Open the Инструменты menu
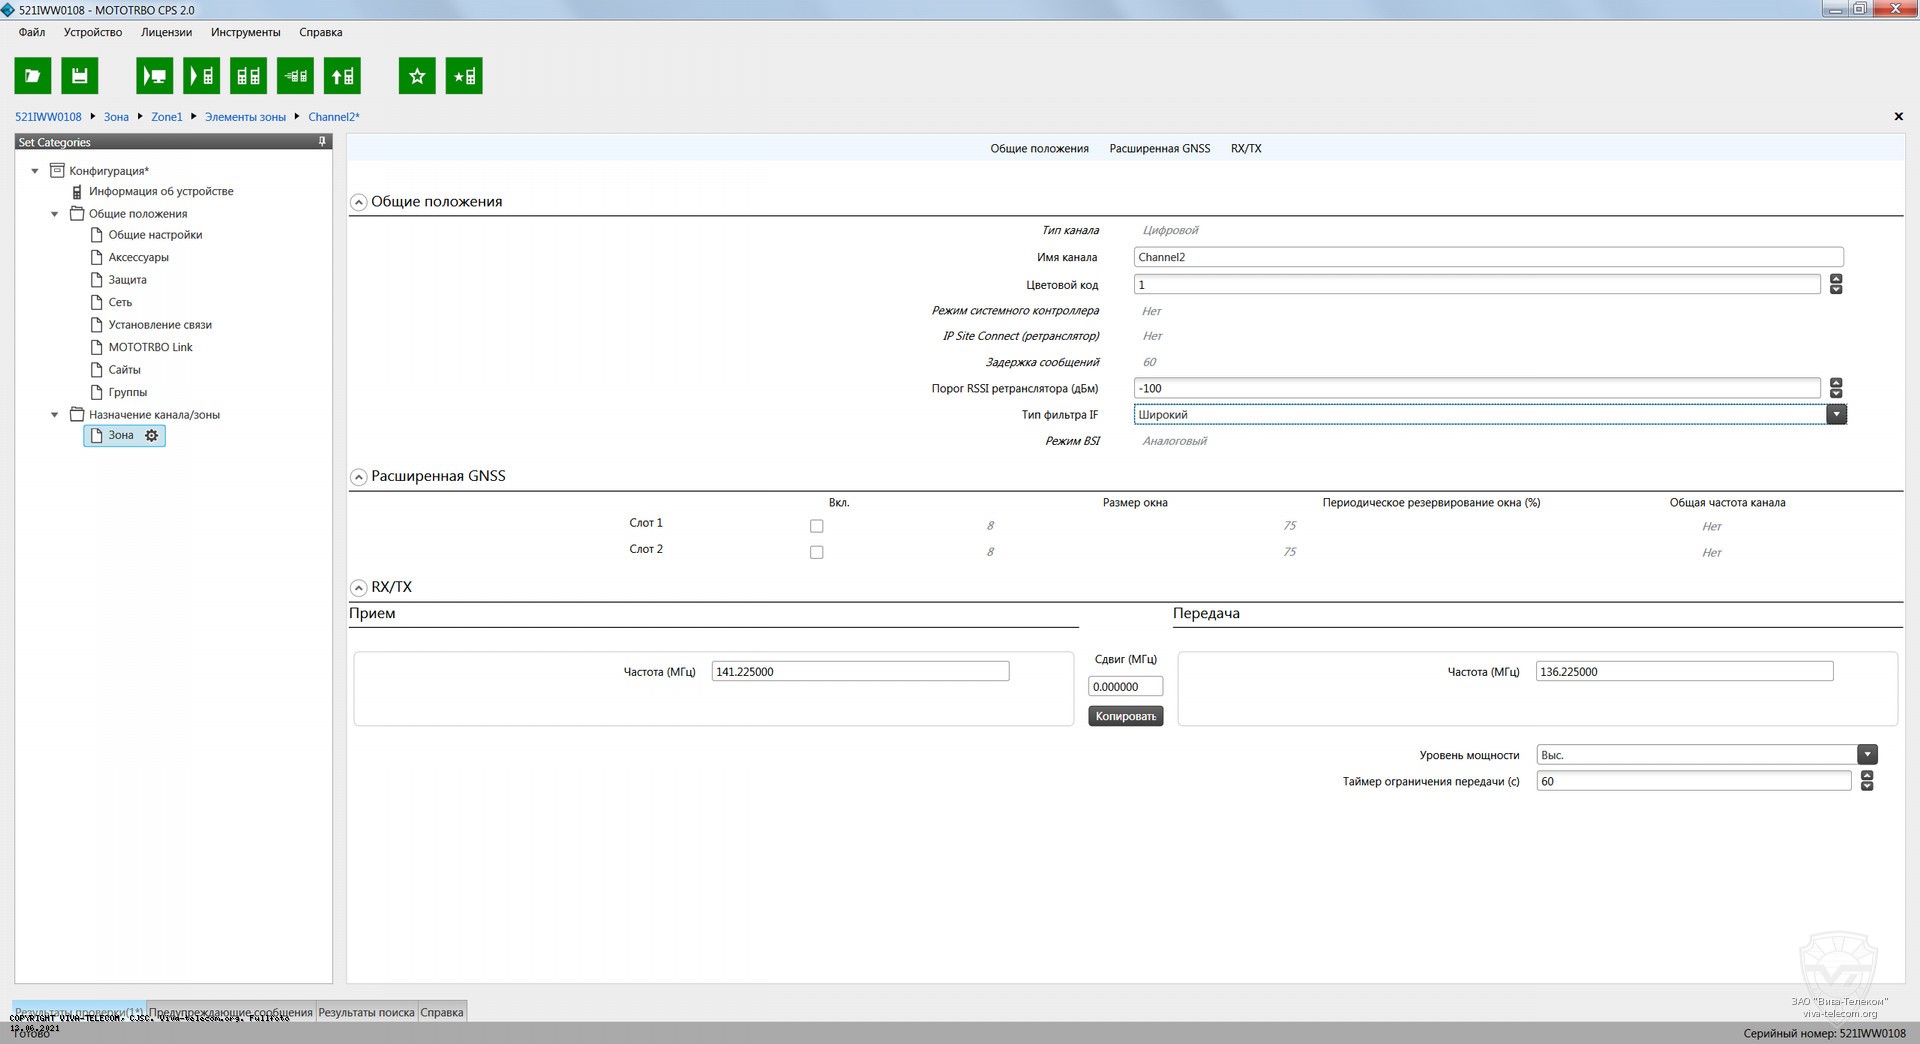1920x1044 pixels. 245,32
